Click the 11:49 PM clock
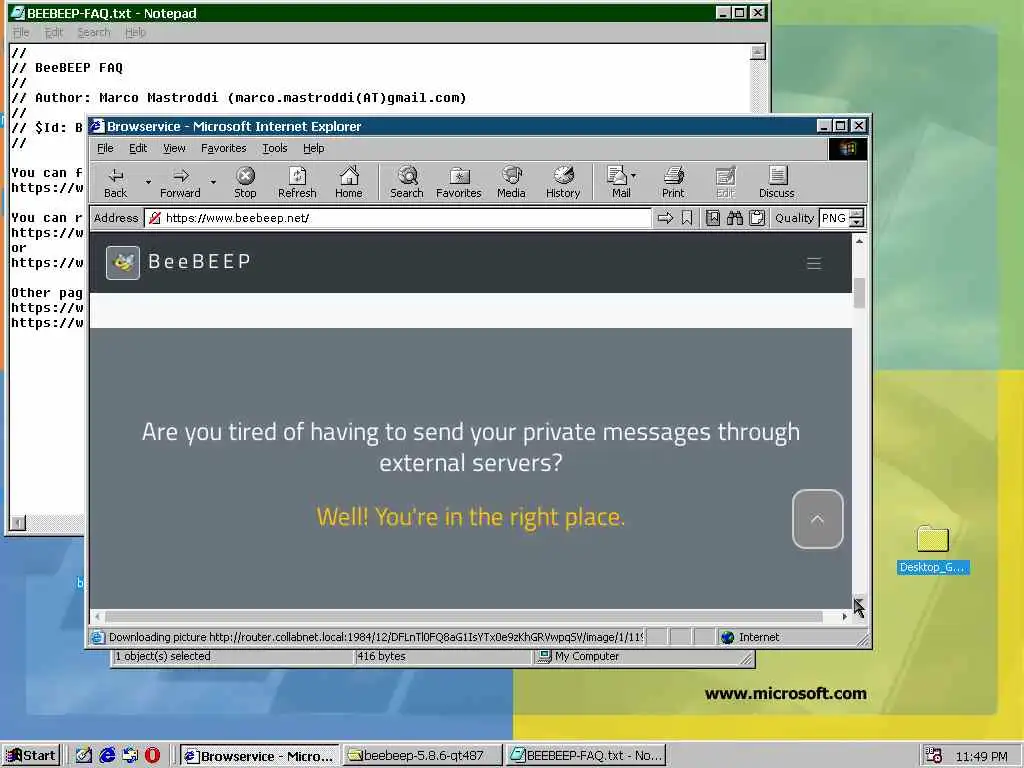 pyautogui.click(x=982, y=756)
